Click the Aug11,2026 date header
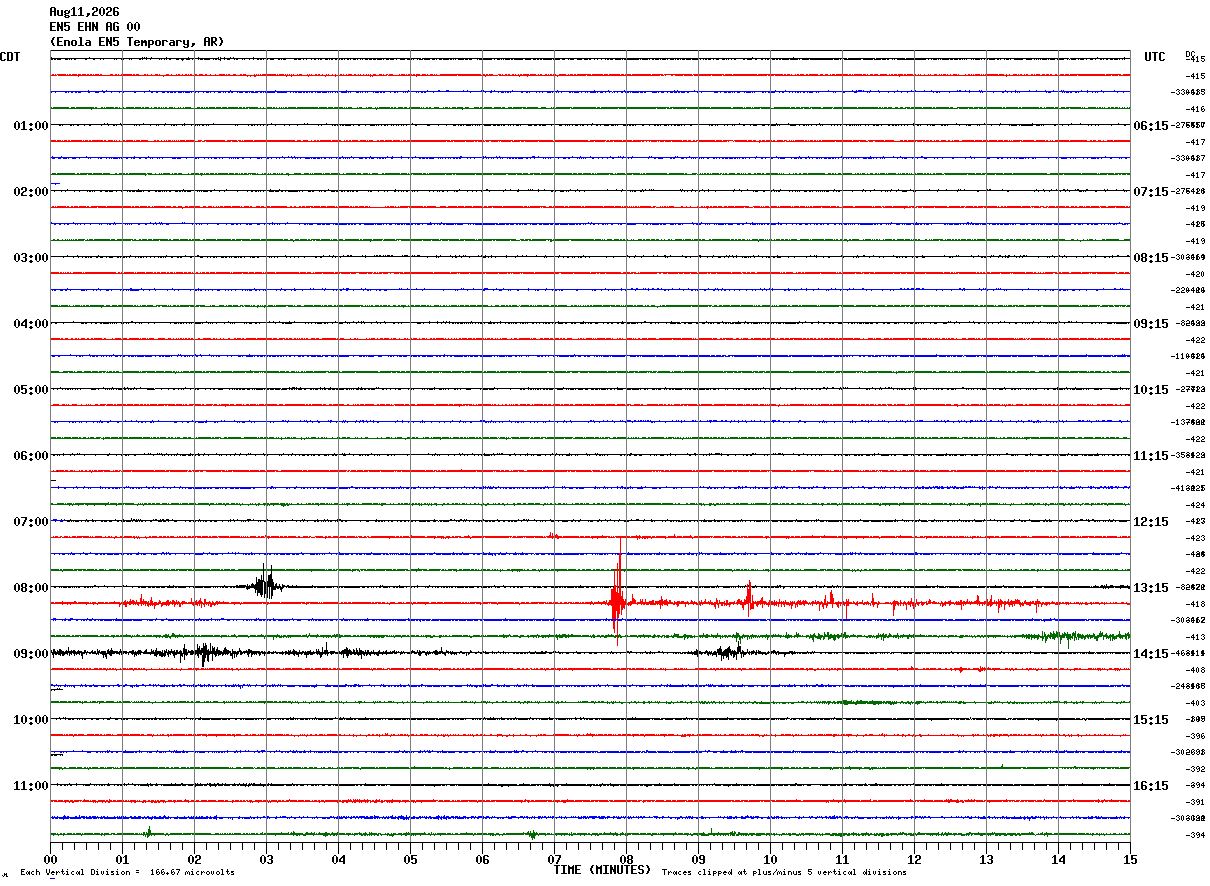This screenshot has height=886, width=1210. pos(84,12)
